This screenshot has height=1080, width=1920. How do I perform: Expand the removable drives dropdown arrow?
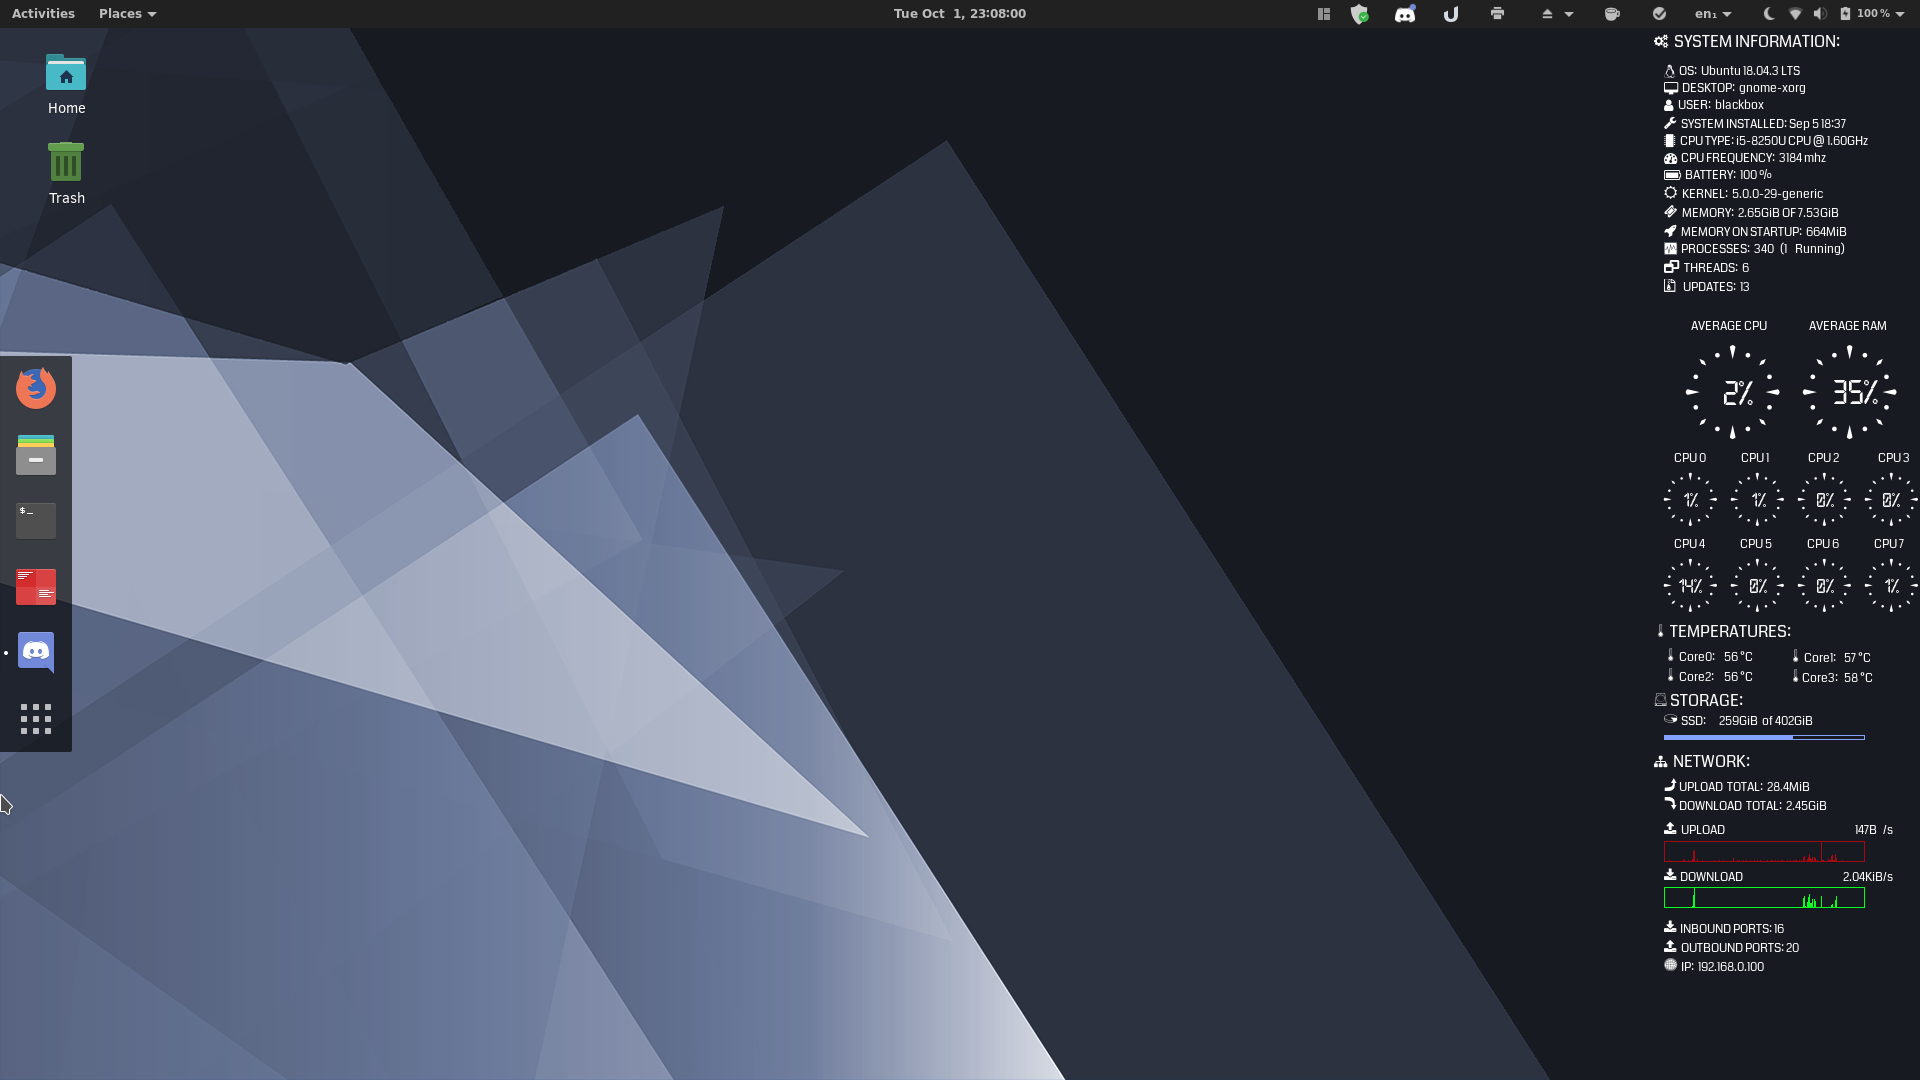pyautogui.click(x=1569, y=14)
